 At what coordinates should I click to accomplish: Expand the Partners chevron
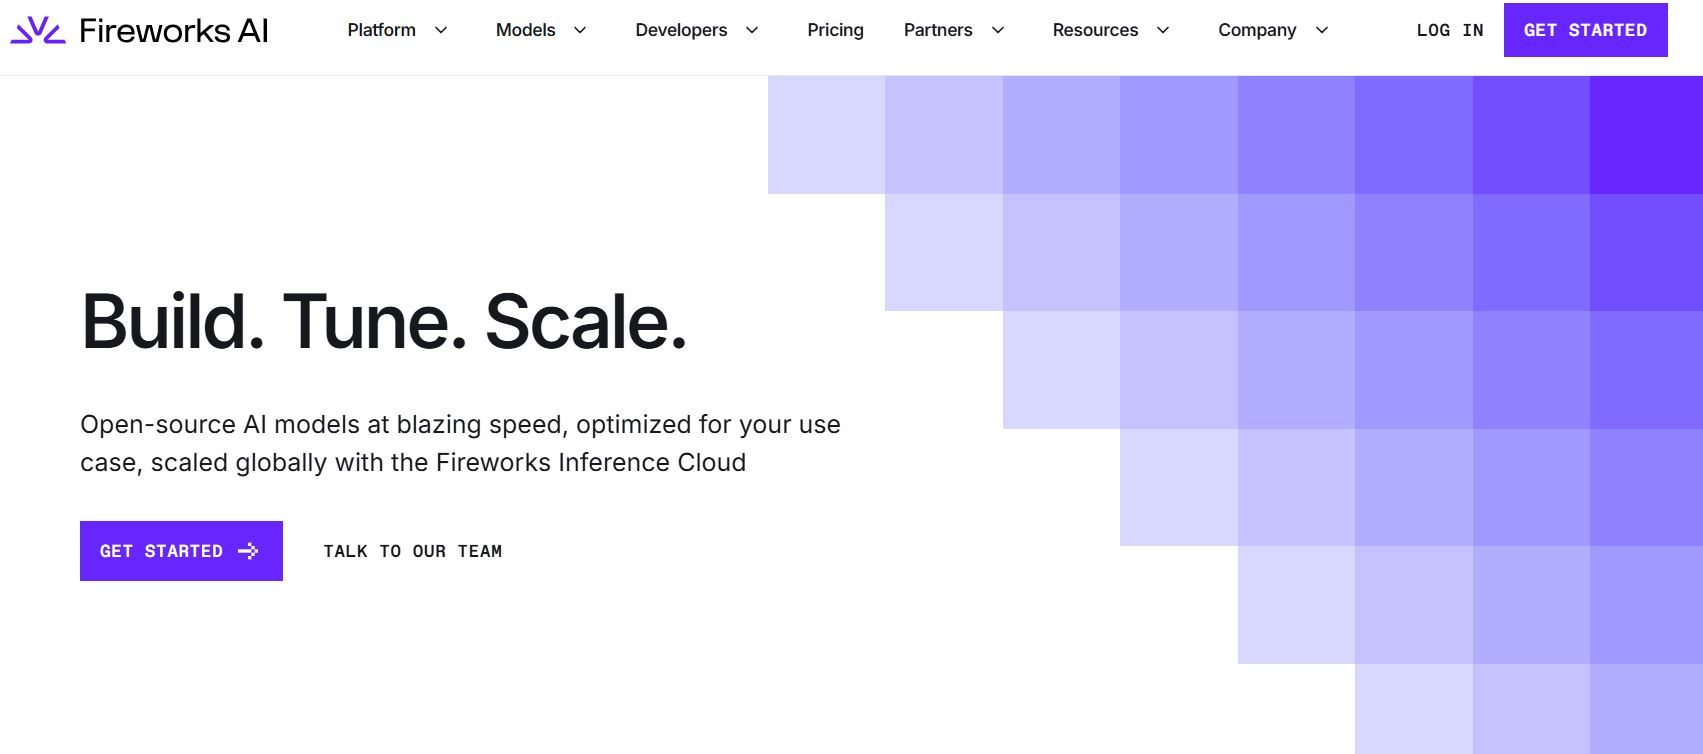coord(997,30)
